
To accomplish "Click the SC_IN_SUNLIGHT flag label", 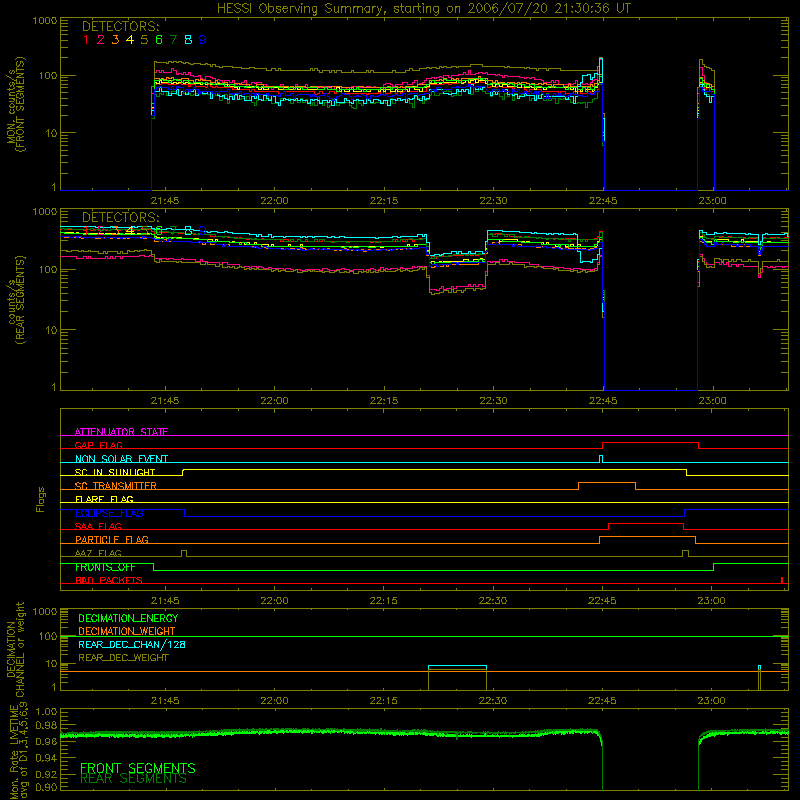I will click(x=115, y=472).
